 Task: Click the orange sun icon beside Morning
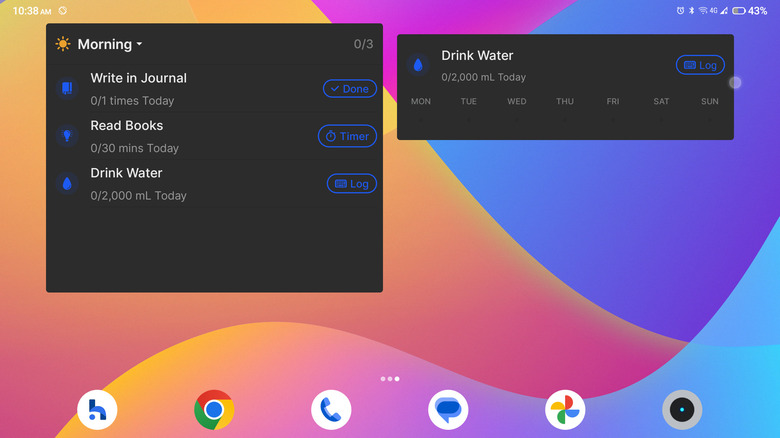(x=63, y=44)
